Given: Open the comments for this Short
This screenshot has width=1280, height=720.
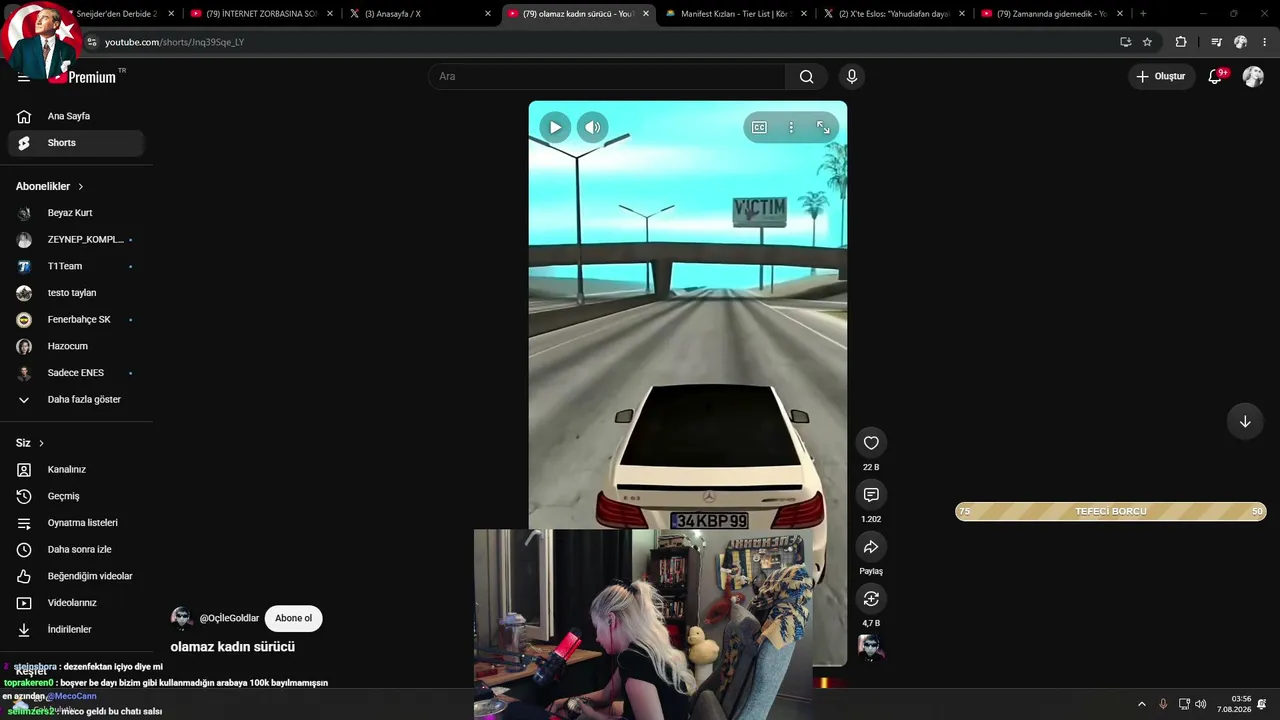Looking at the screenshot, I should [871, 495].
